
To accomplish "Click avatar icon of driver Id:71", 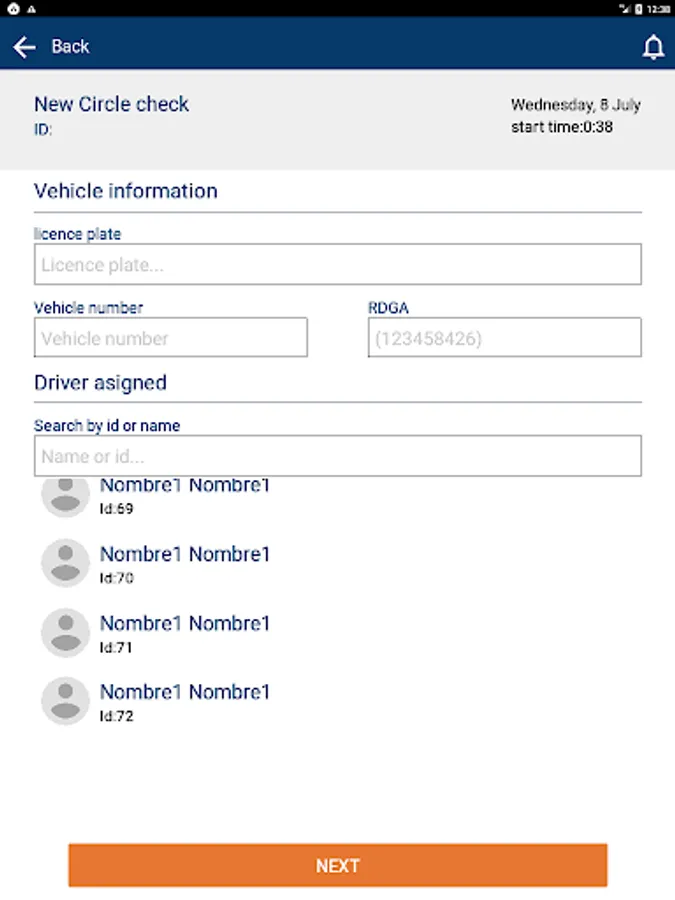I will point(65,632).
